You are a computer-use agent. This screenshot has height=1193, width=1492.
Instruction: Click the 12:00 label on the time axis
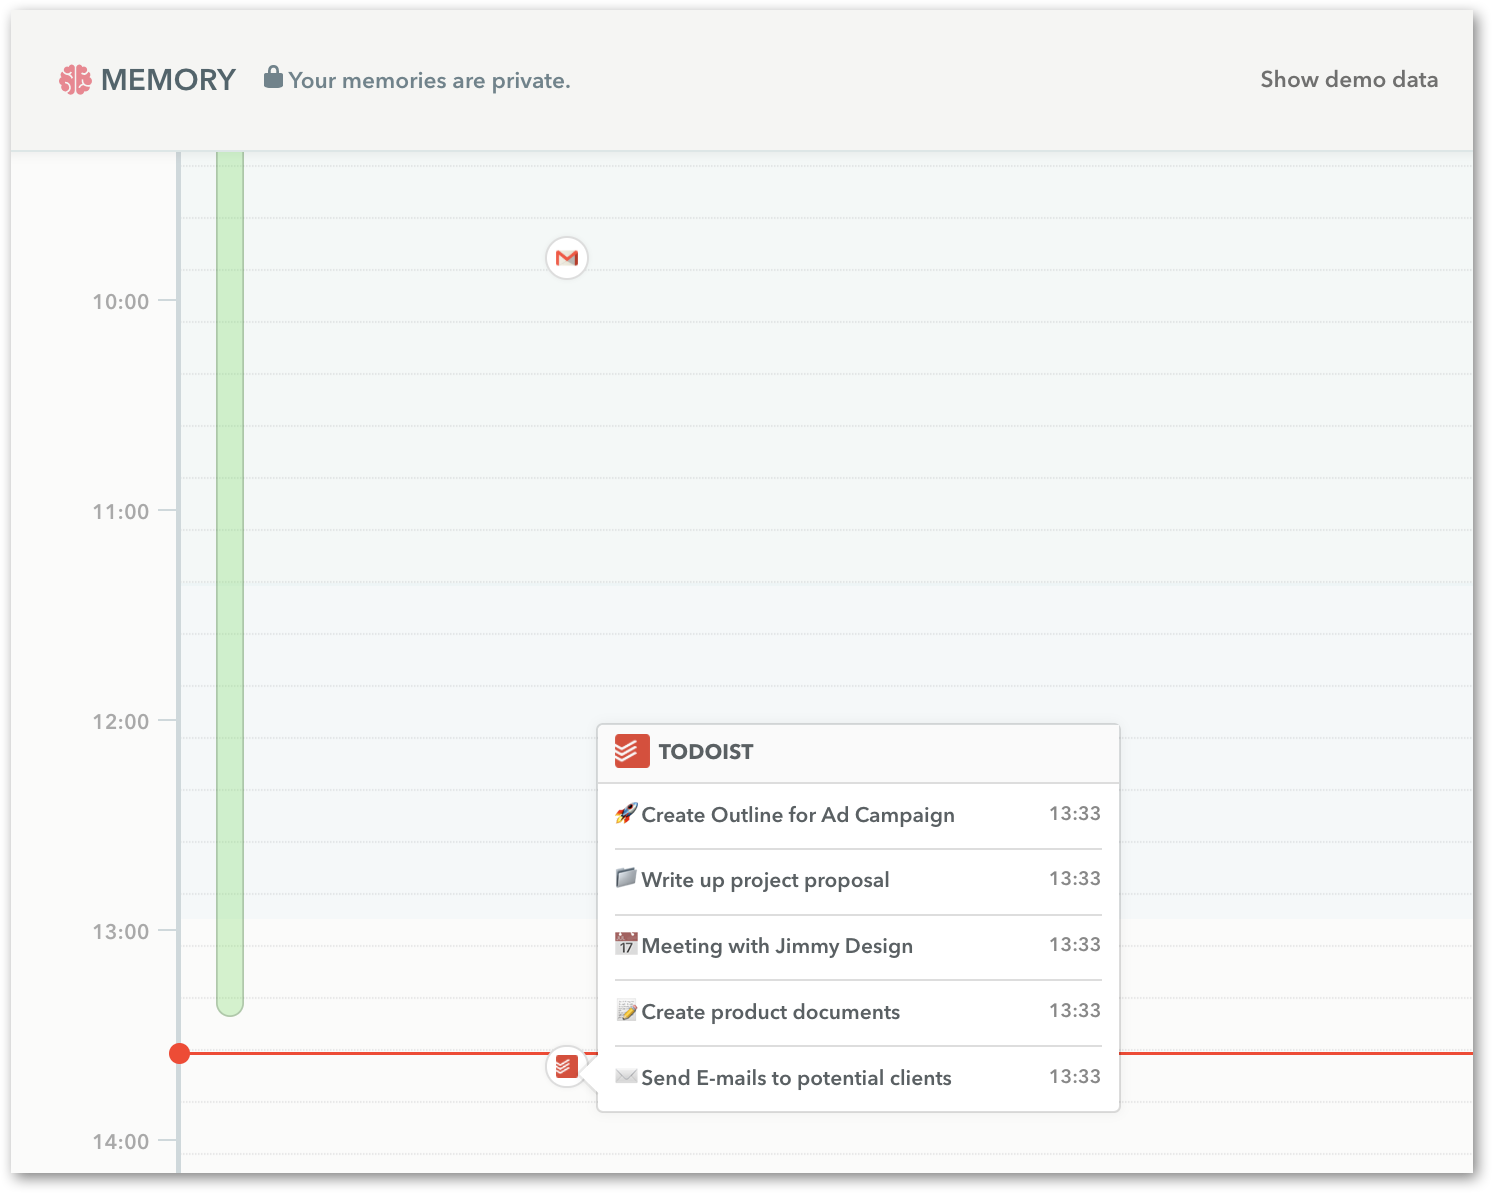pos(119,721)
